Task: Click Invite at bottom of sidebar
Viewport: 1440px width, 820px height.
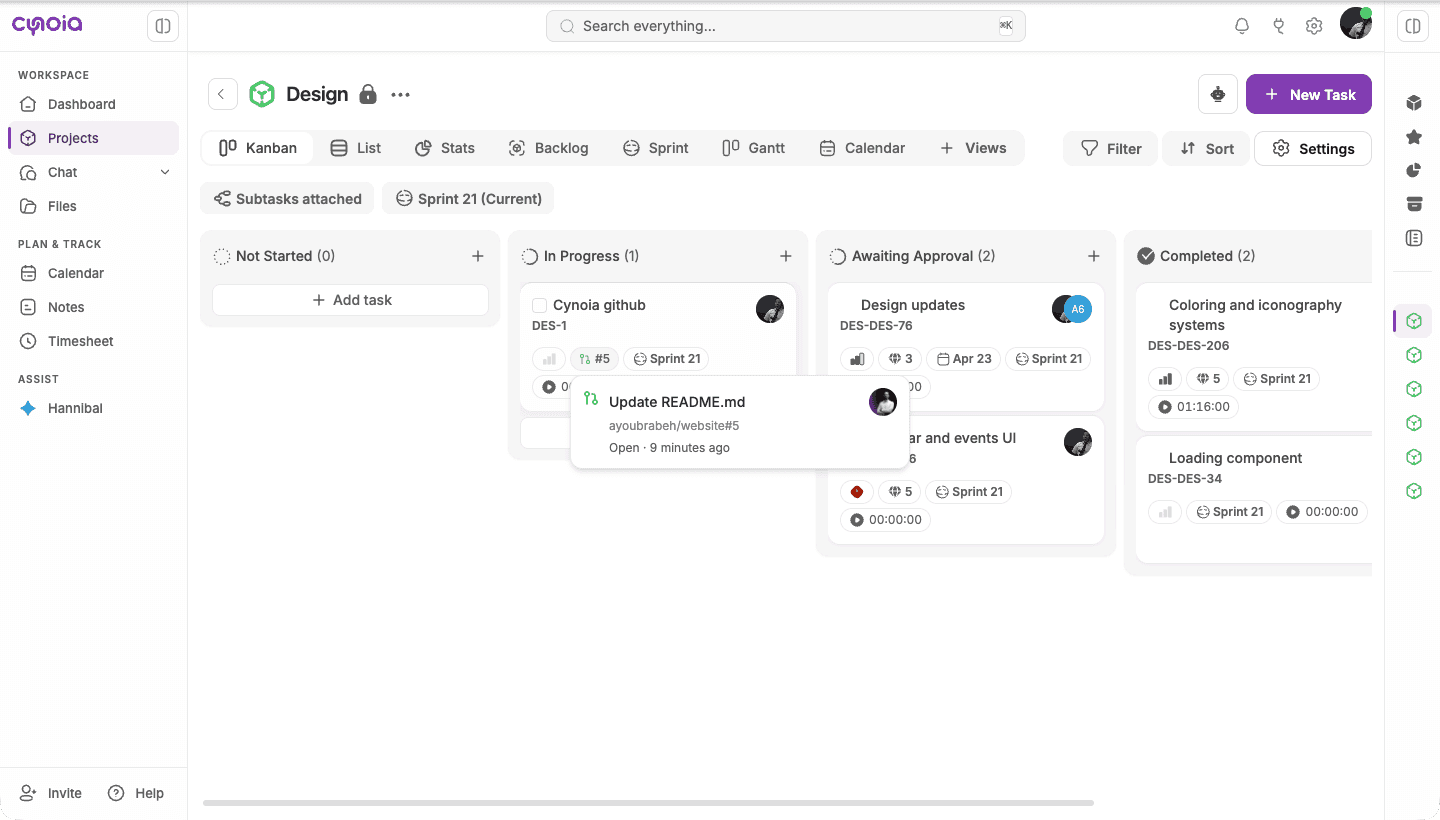Action: (x=51, y=793)
